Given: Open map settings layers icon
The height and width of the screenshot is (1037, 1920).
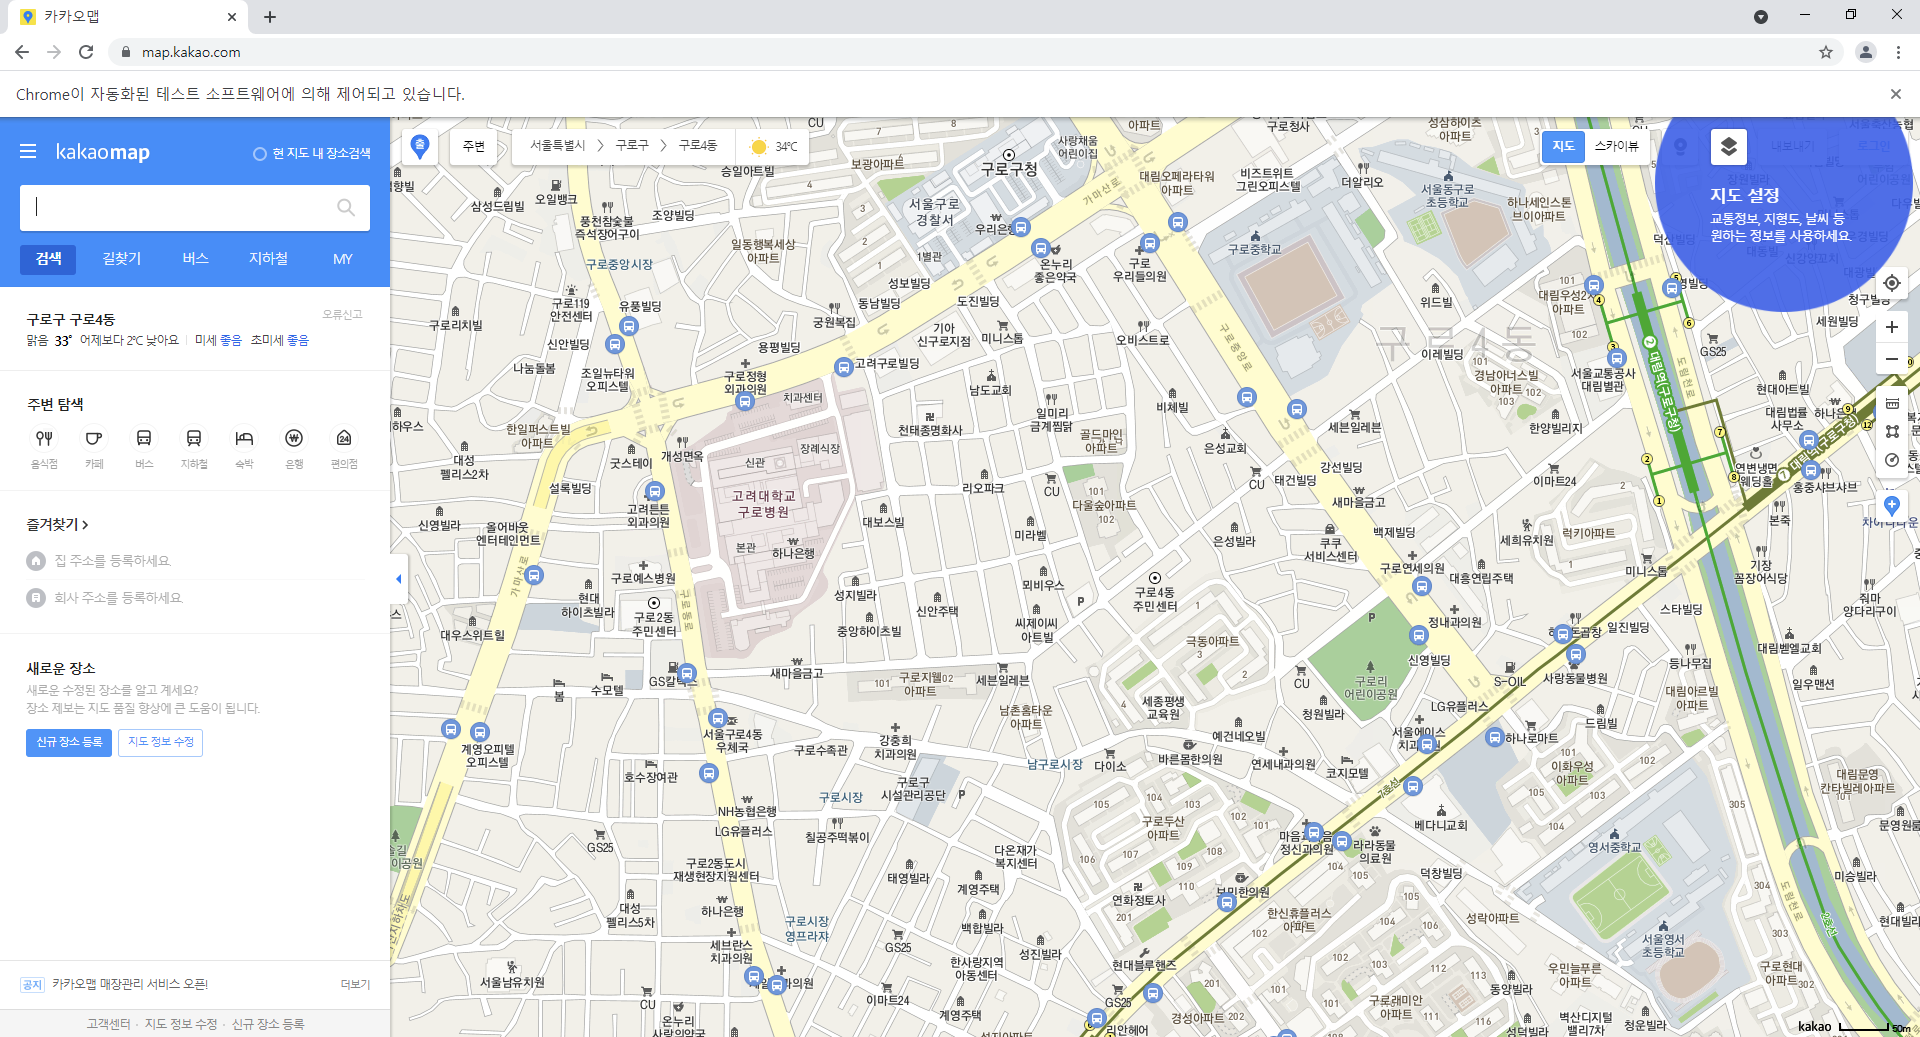Looking at the screenshot, I should (x=1729, y=147).
